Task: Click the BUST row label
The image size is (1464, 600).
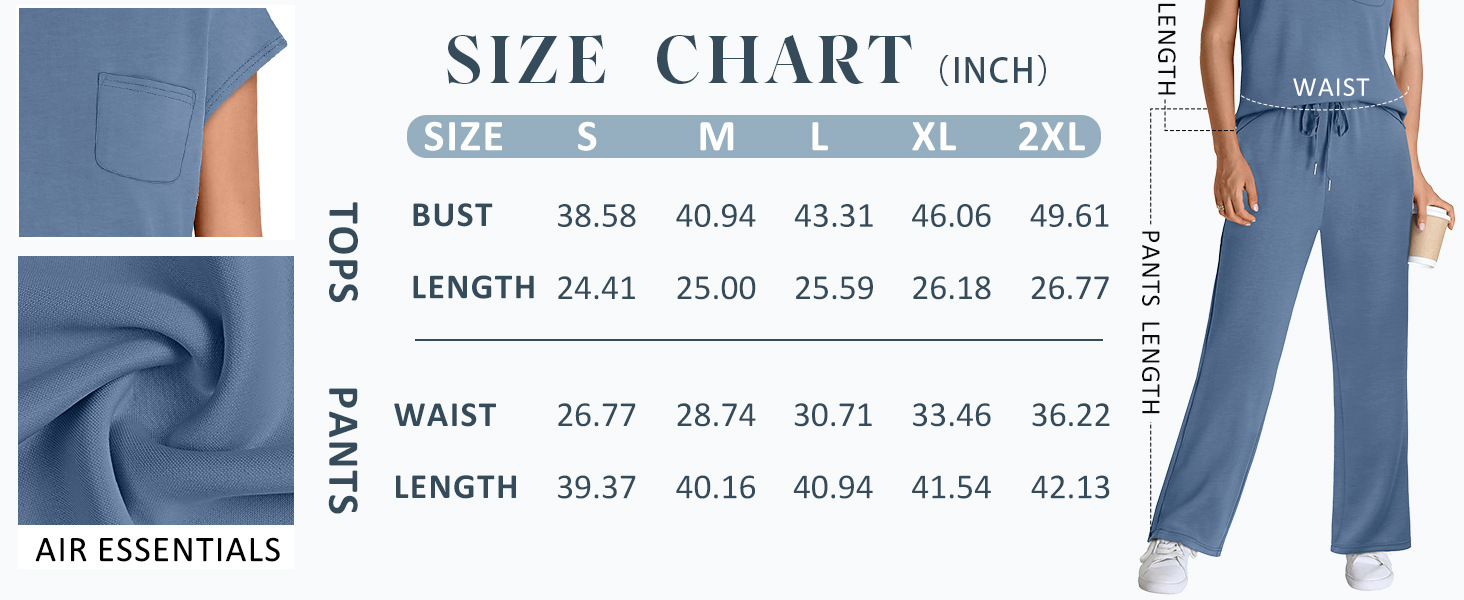Action: click(x=452, y=216)
